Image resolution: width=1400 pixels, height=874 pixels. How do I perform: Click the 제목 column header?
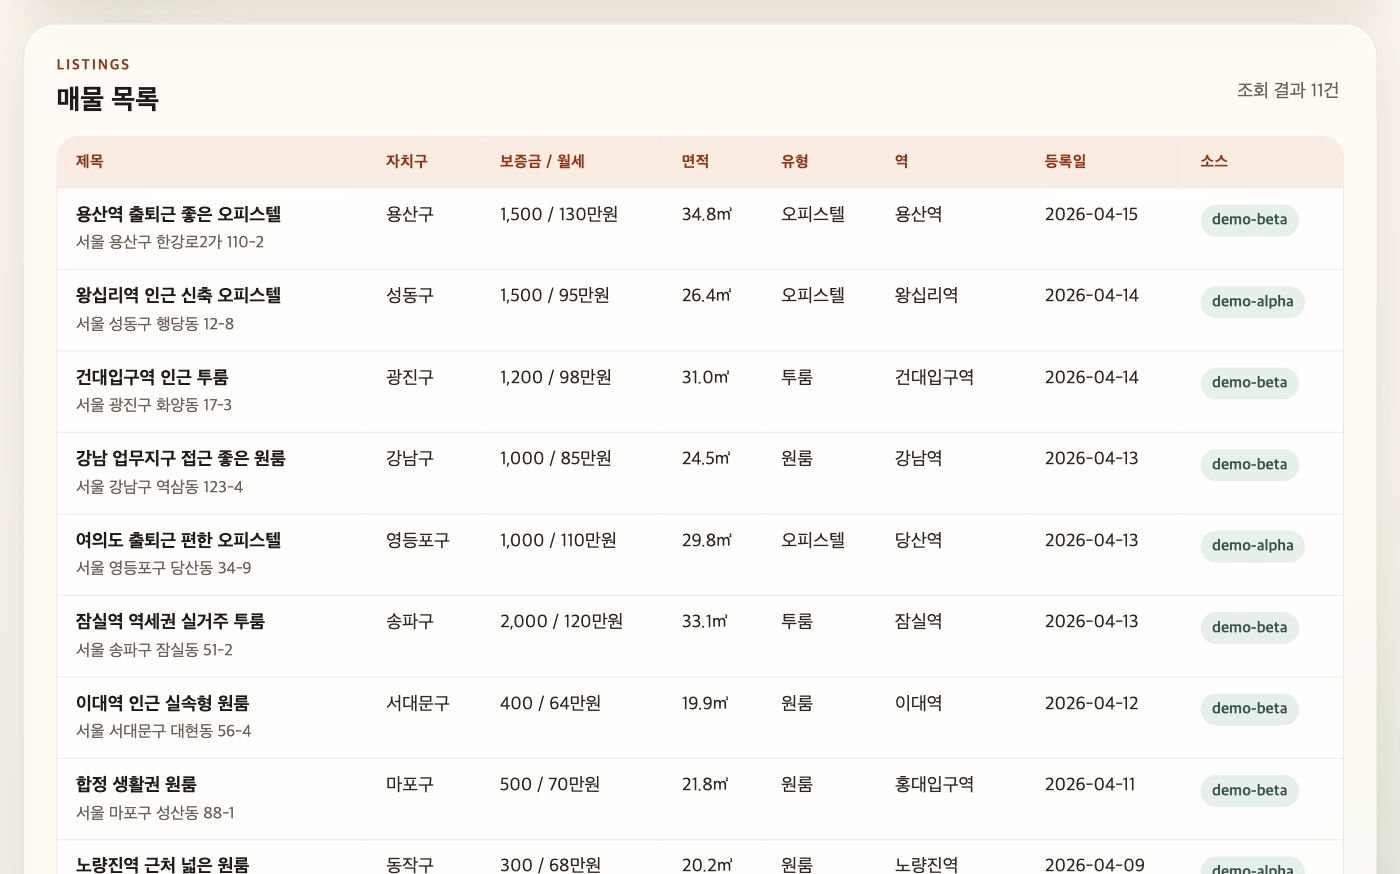click(89, 161)
